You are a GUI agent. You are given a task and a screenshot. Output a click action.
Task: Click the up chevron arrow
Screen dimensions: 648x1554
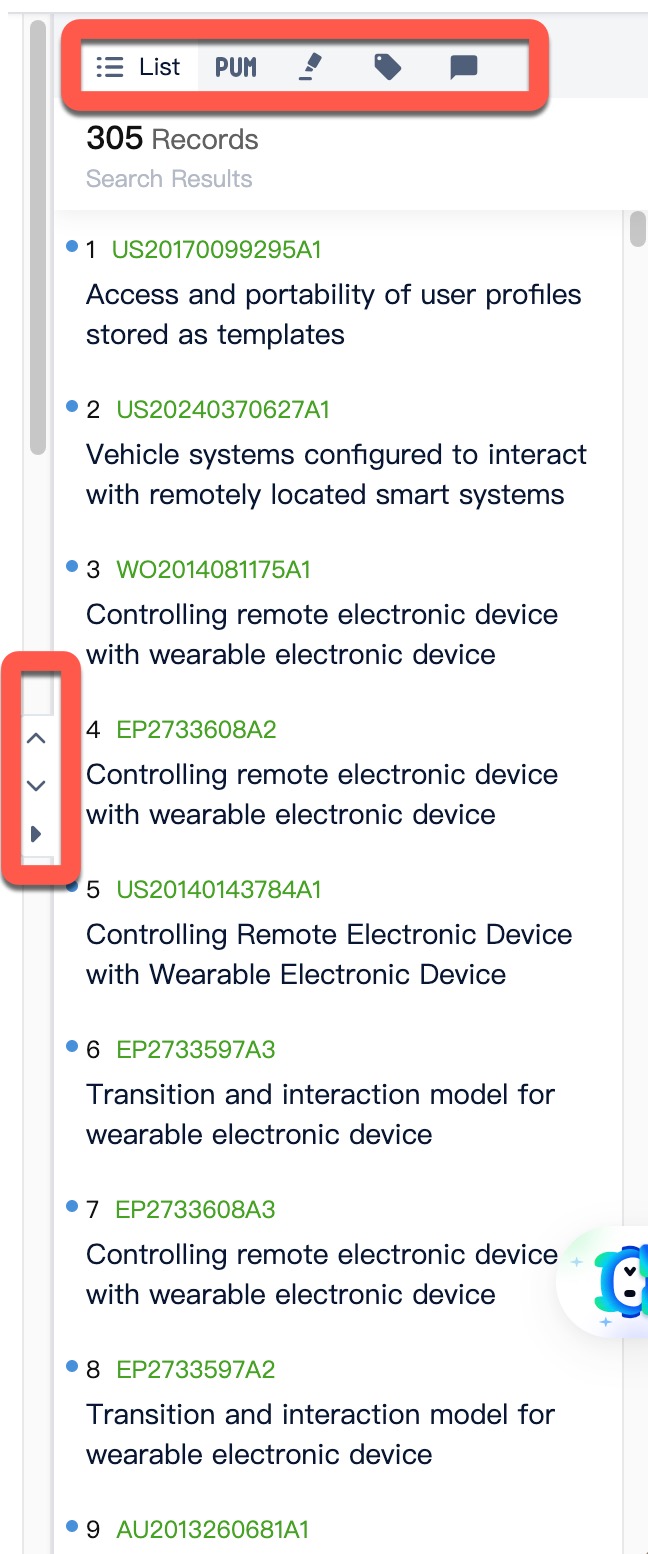[36, 739]
